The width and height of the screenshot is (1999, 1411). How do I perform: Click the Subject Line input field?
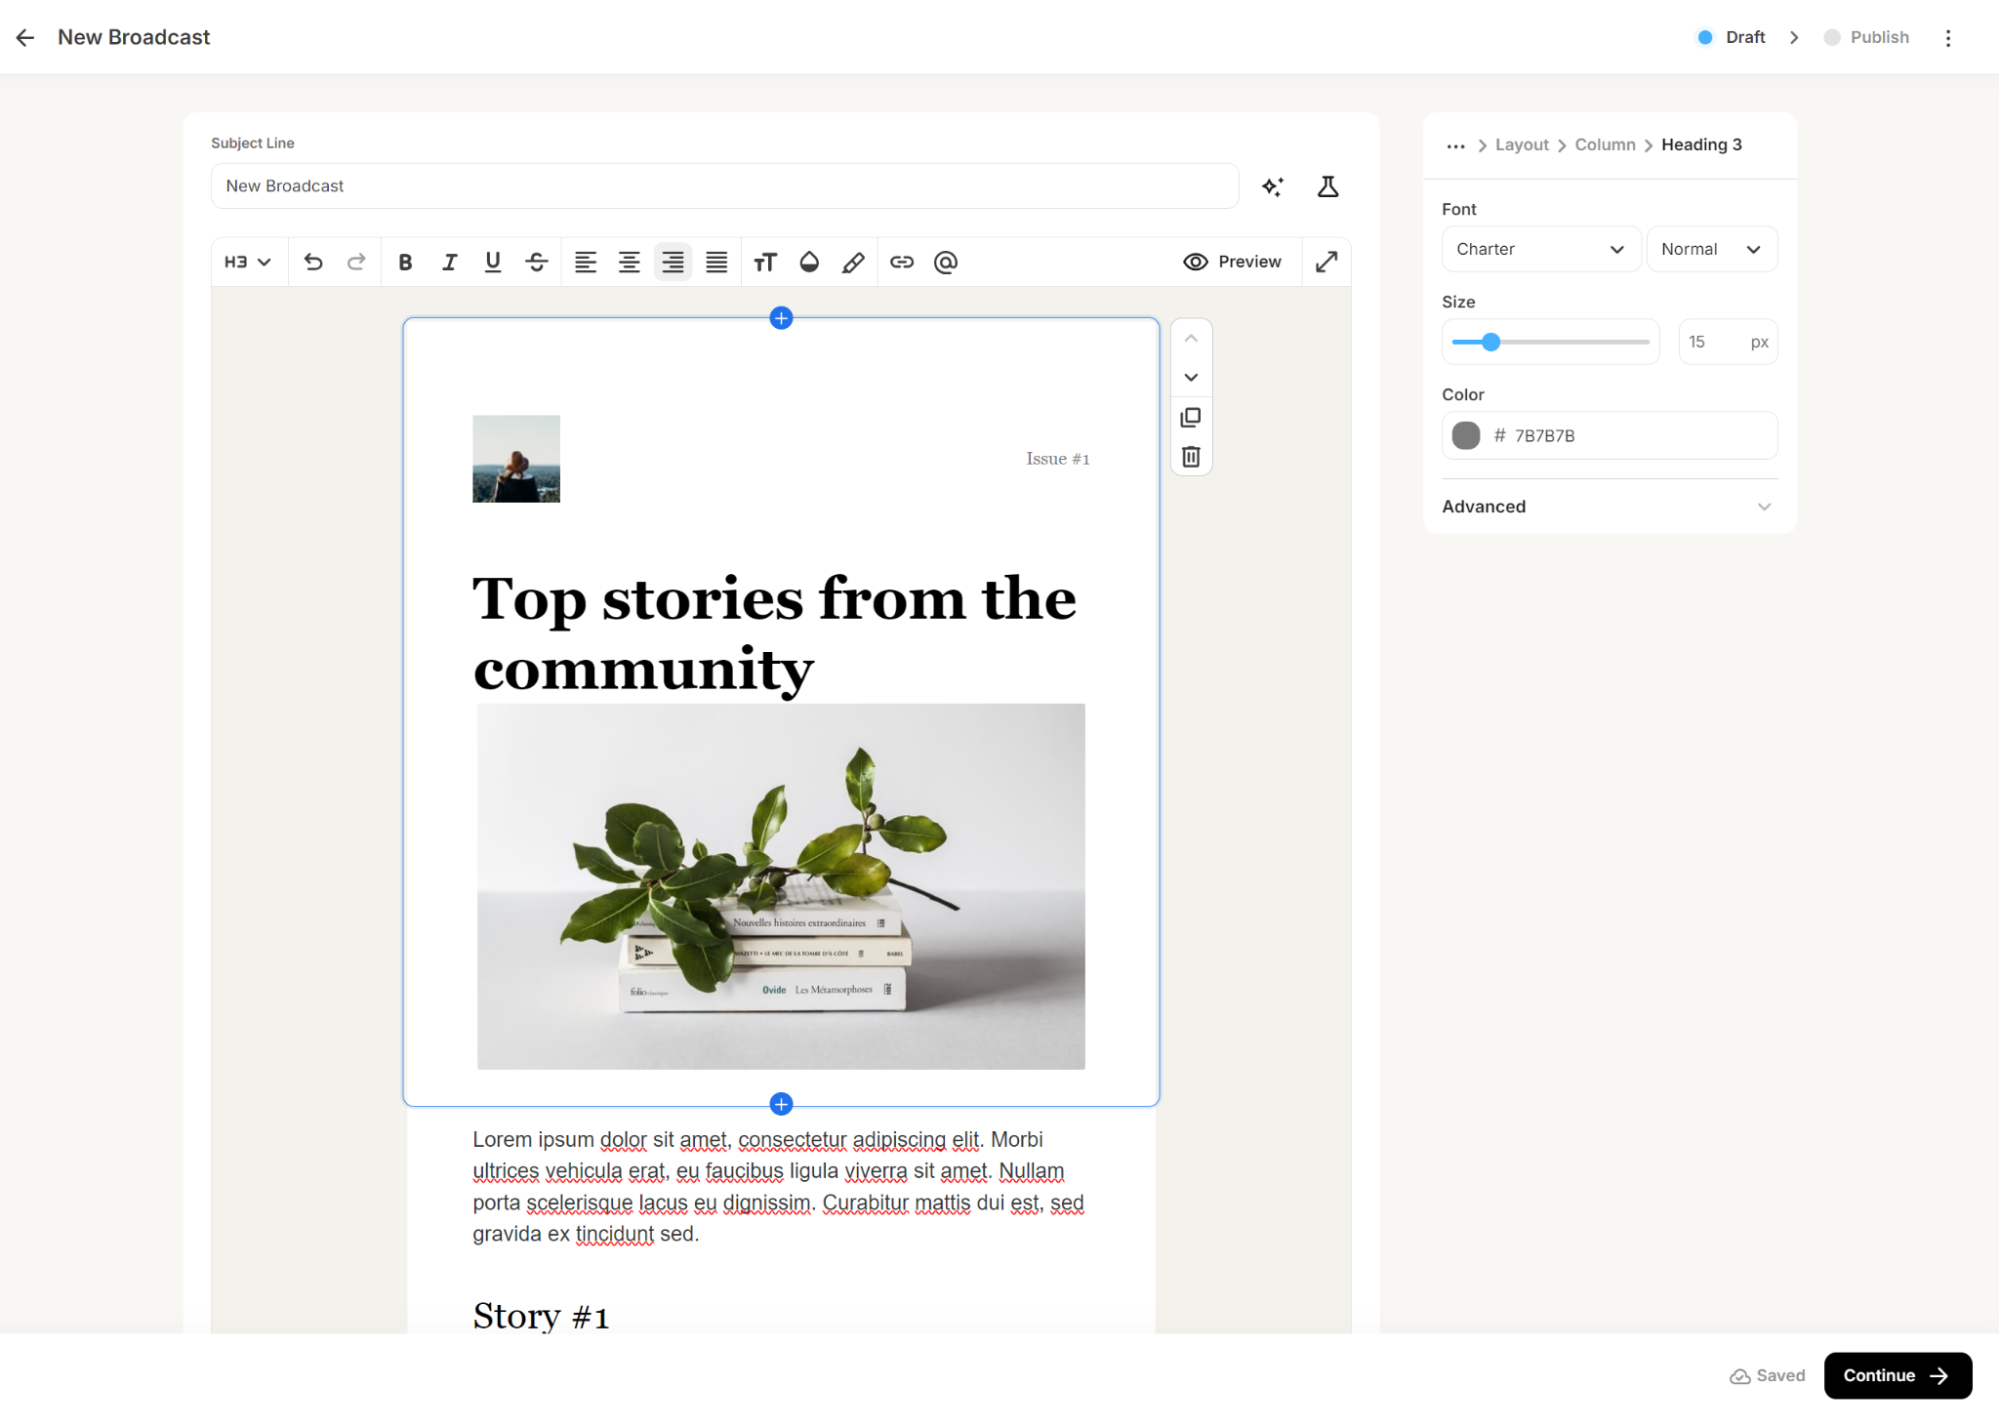point(724,186)
